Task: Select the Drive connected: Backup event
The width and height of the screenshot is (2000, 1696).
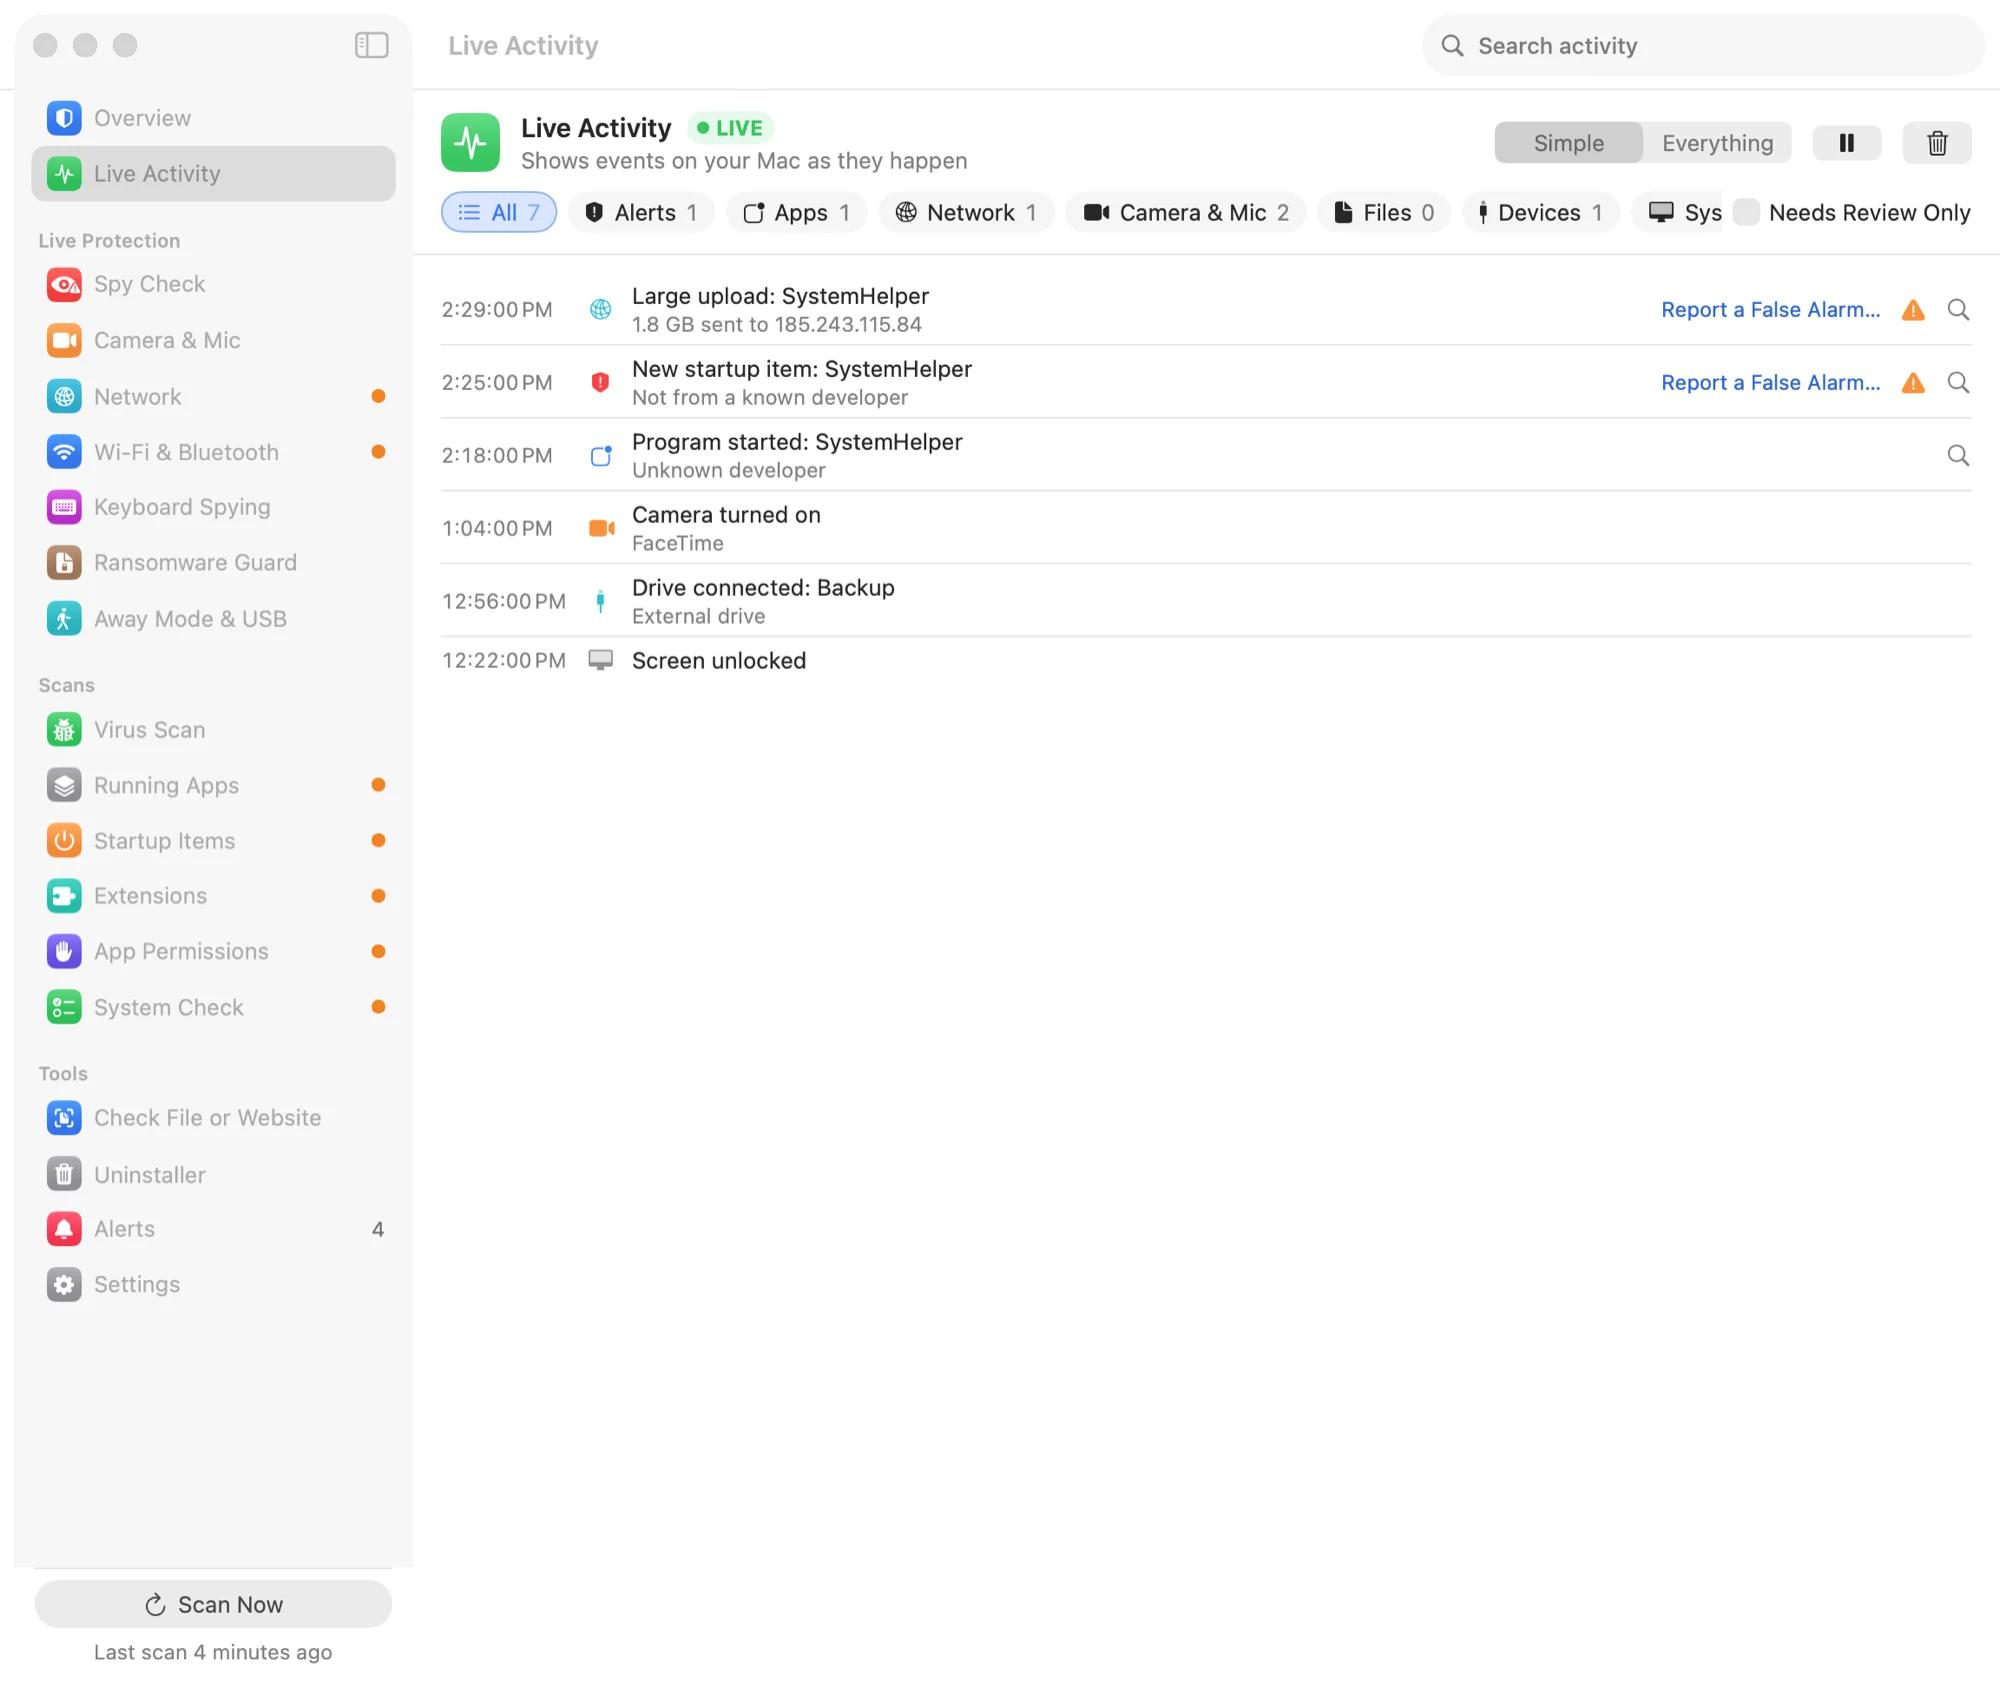Action: click(1206, 601)
